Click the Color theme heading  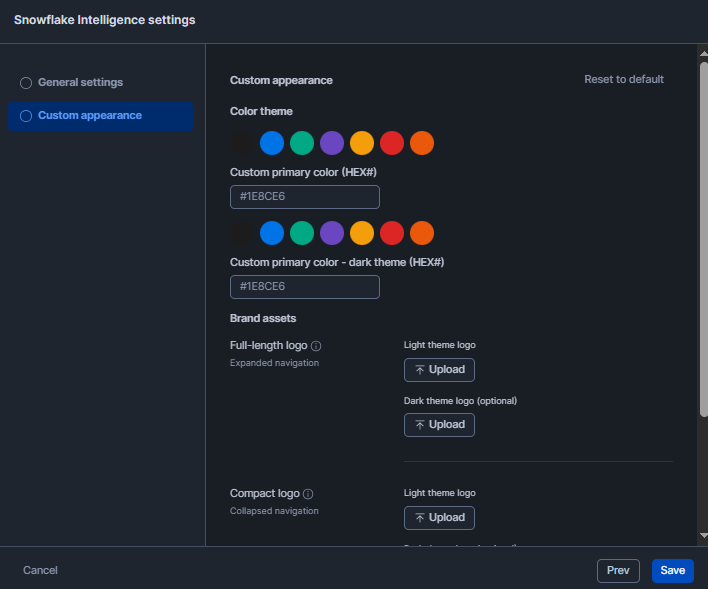click(261, 112)
